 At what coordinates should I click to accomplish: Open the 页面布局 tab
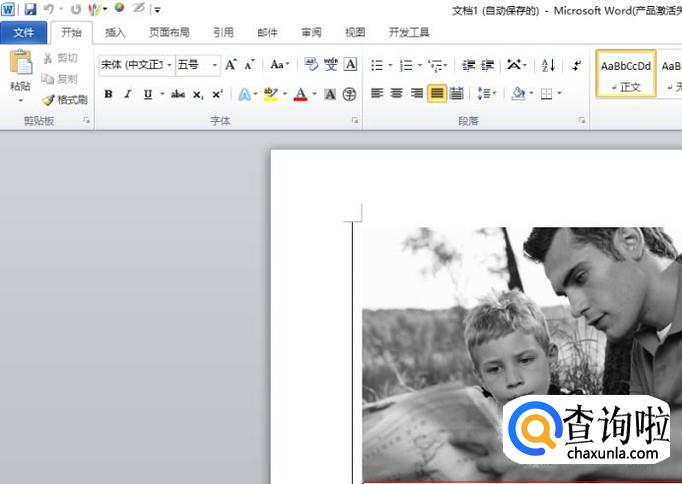click(169, 32)
